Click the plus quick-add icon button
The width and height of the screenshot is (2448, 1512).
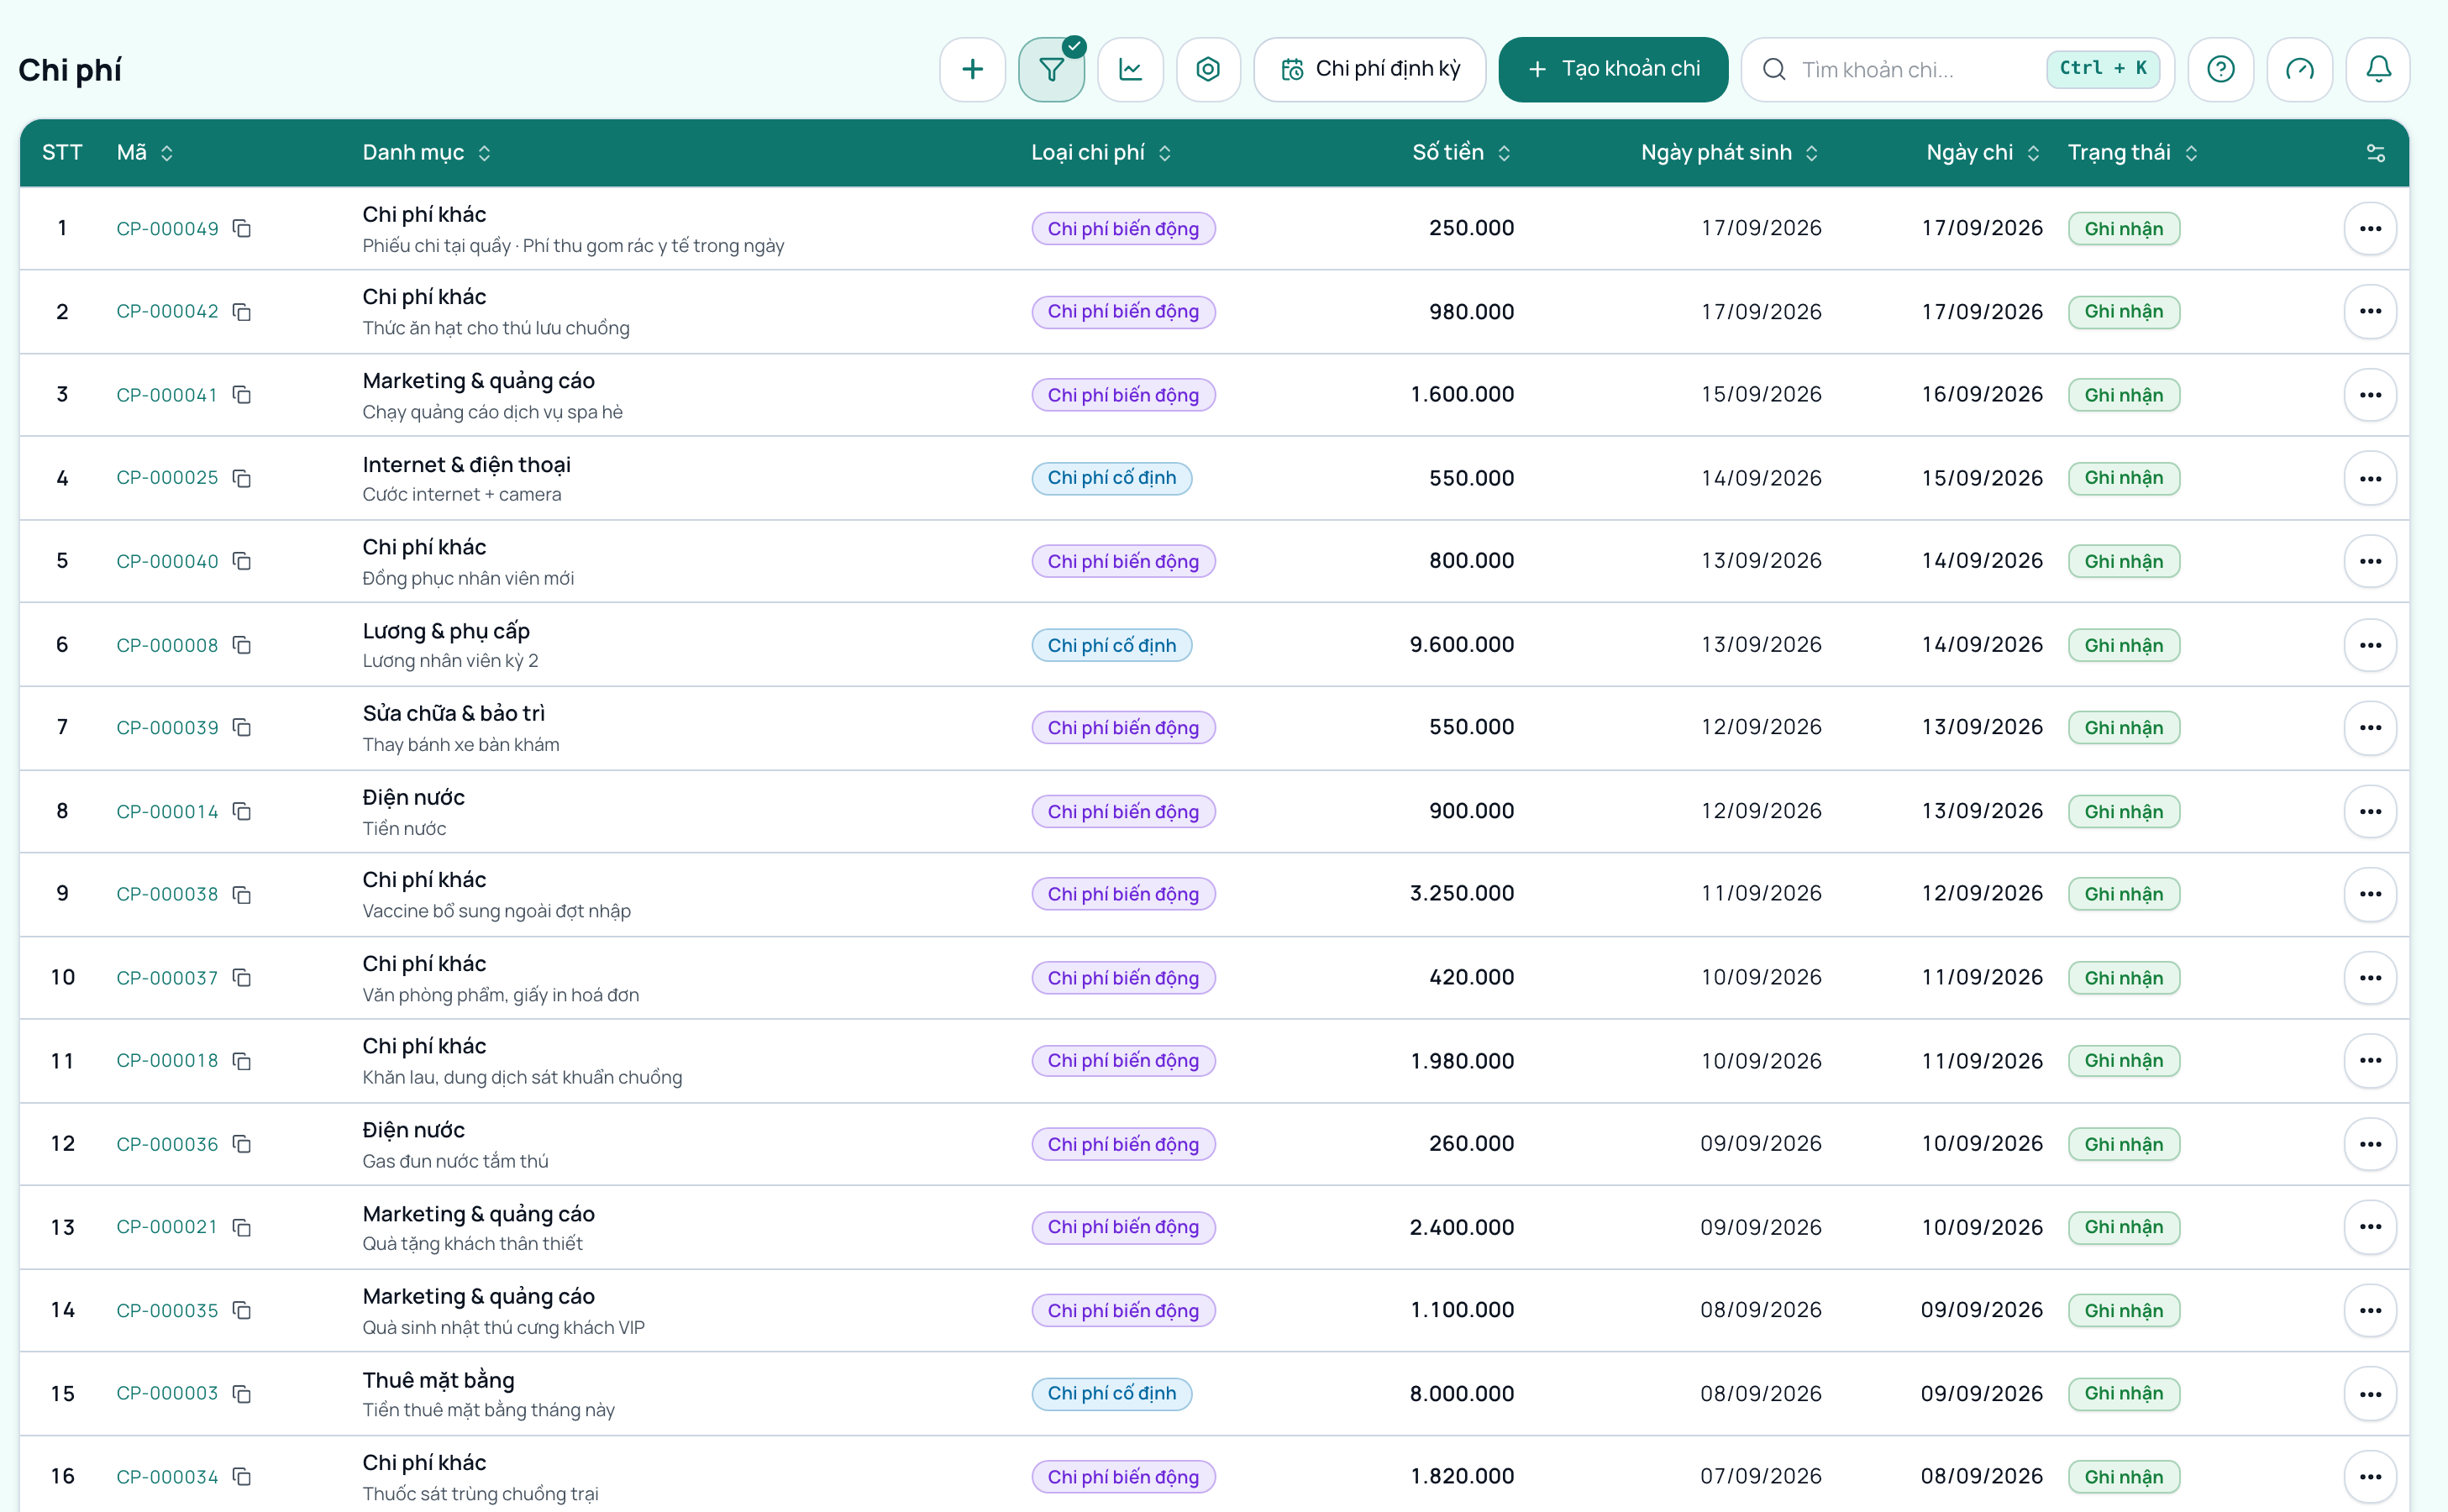click(x=972, y=69)
